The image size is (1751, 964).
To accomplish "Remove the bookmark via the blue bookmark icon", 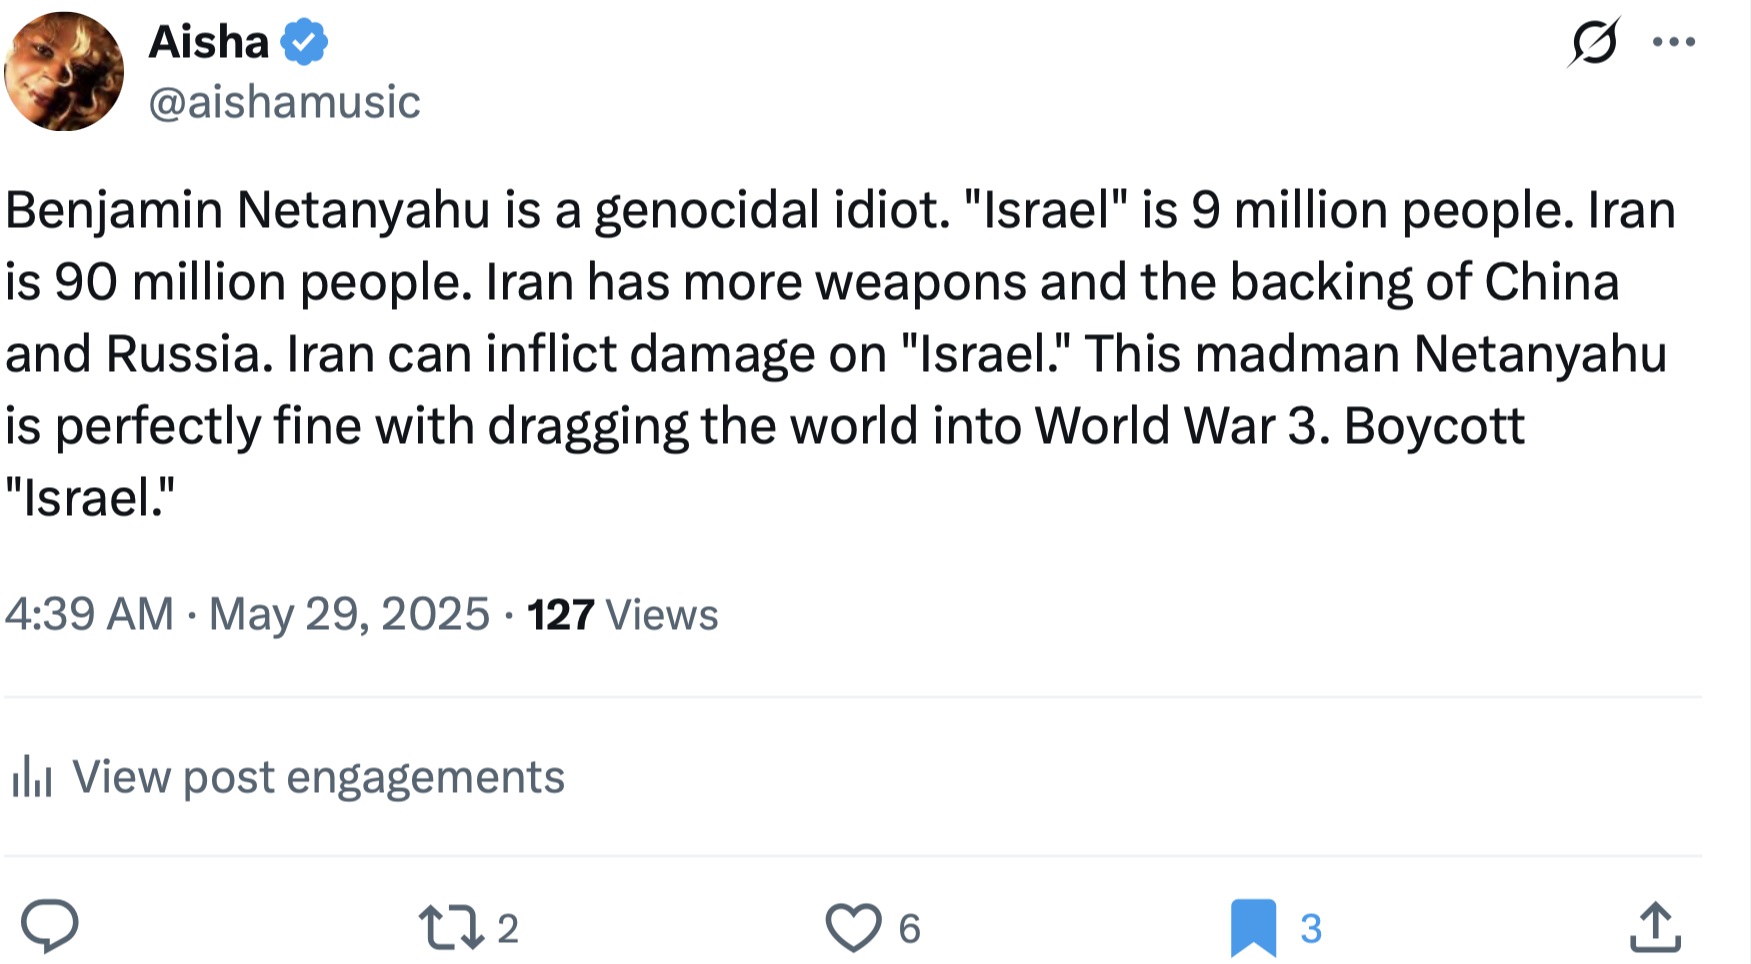I will point(1253,928).
